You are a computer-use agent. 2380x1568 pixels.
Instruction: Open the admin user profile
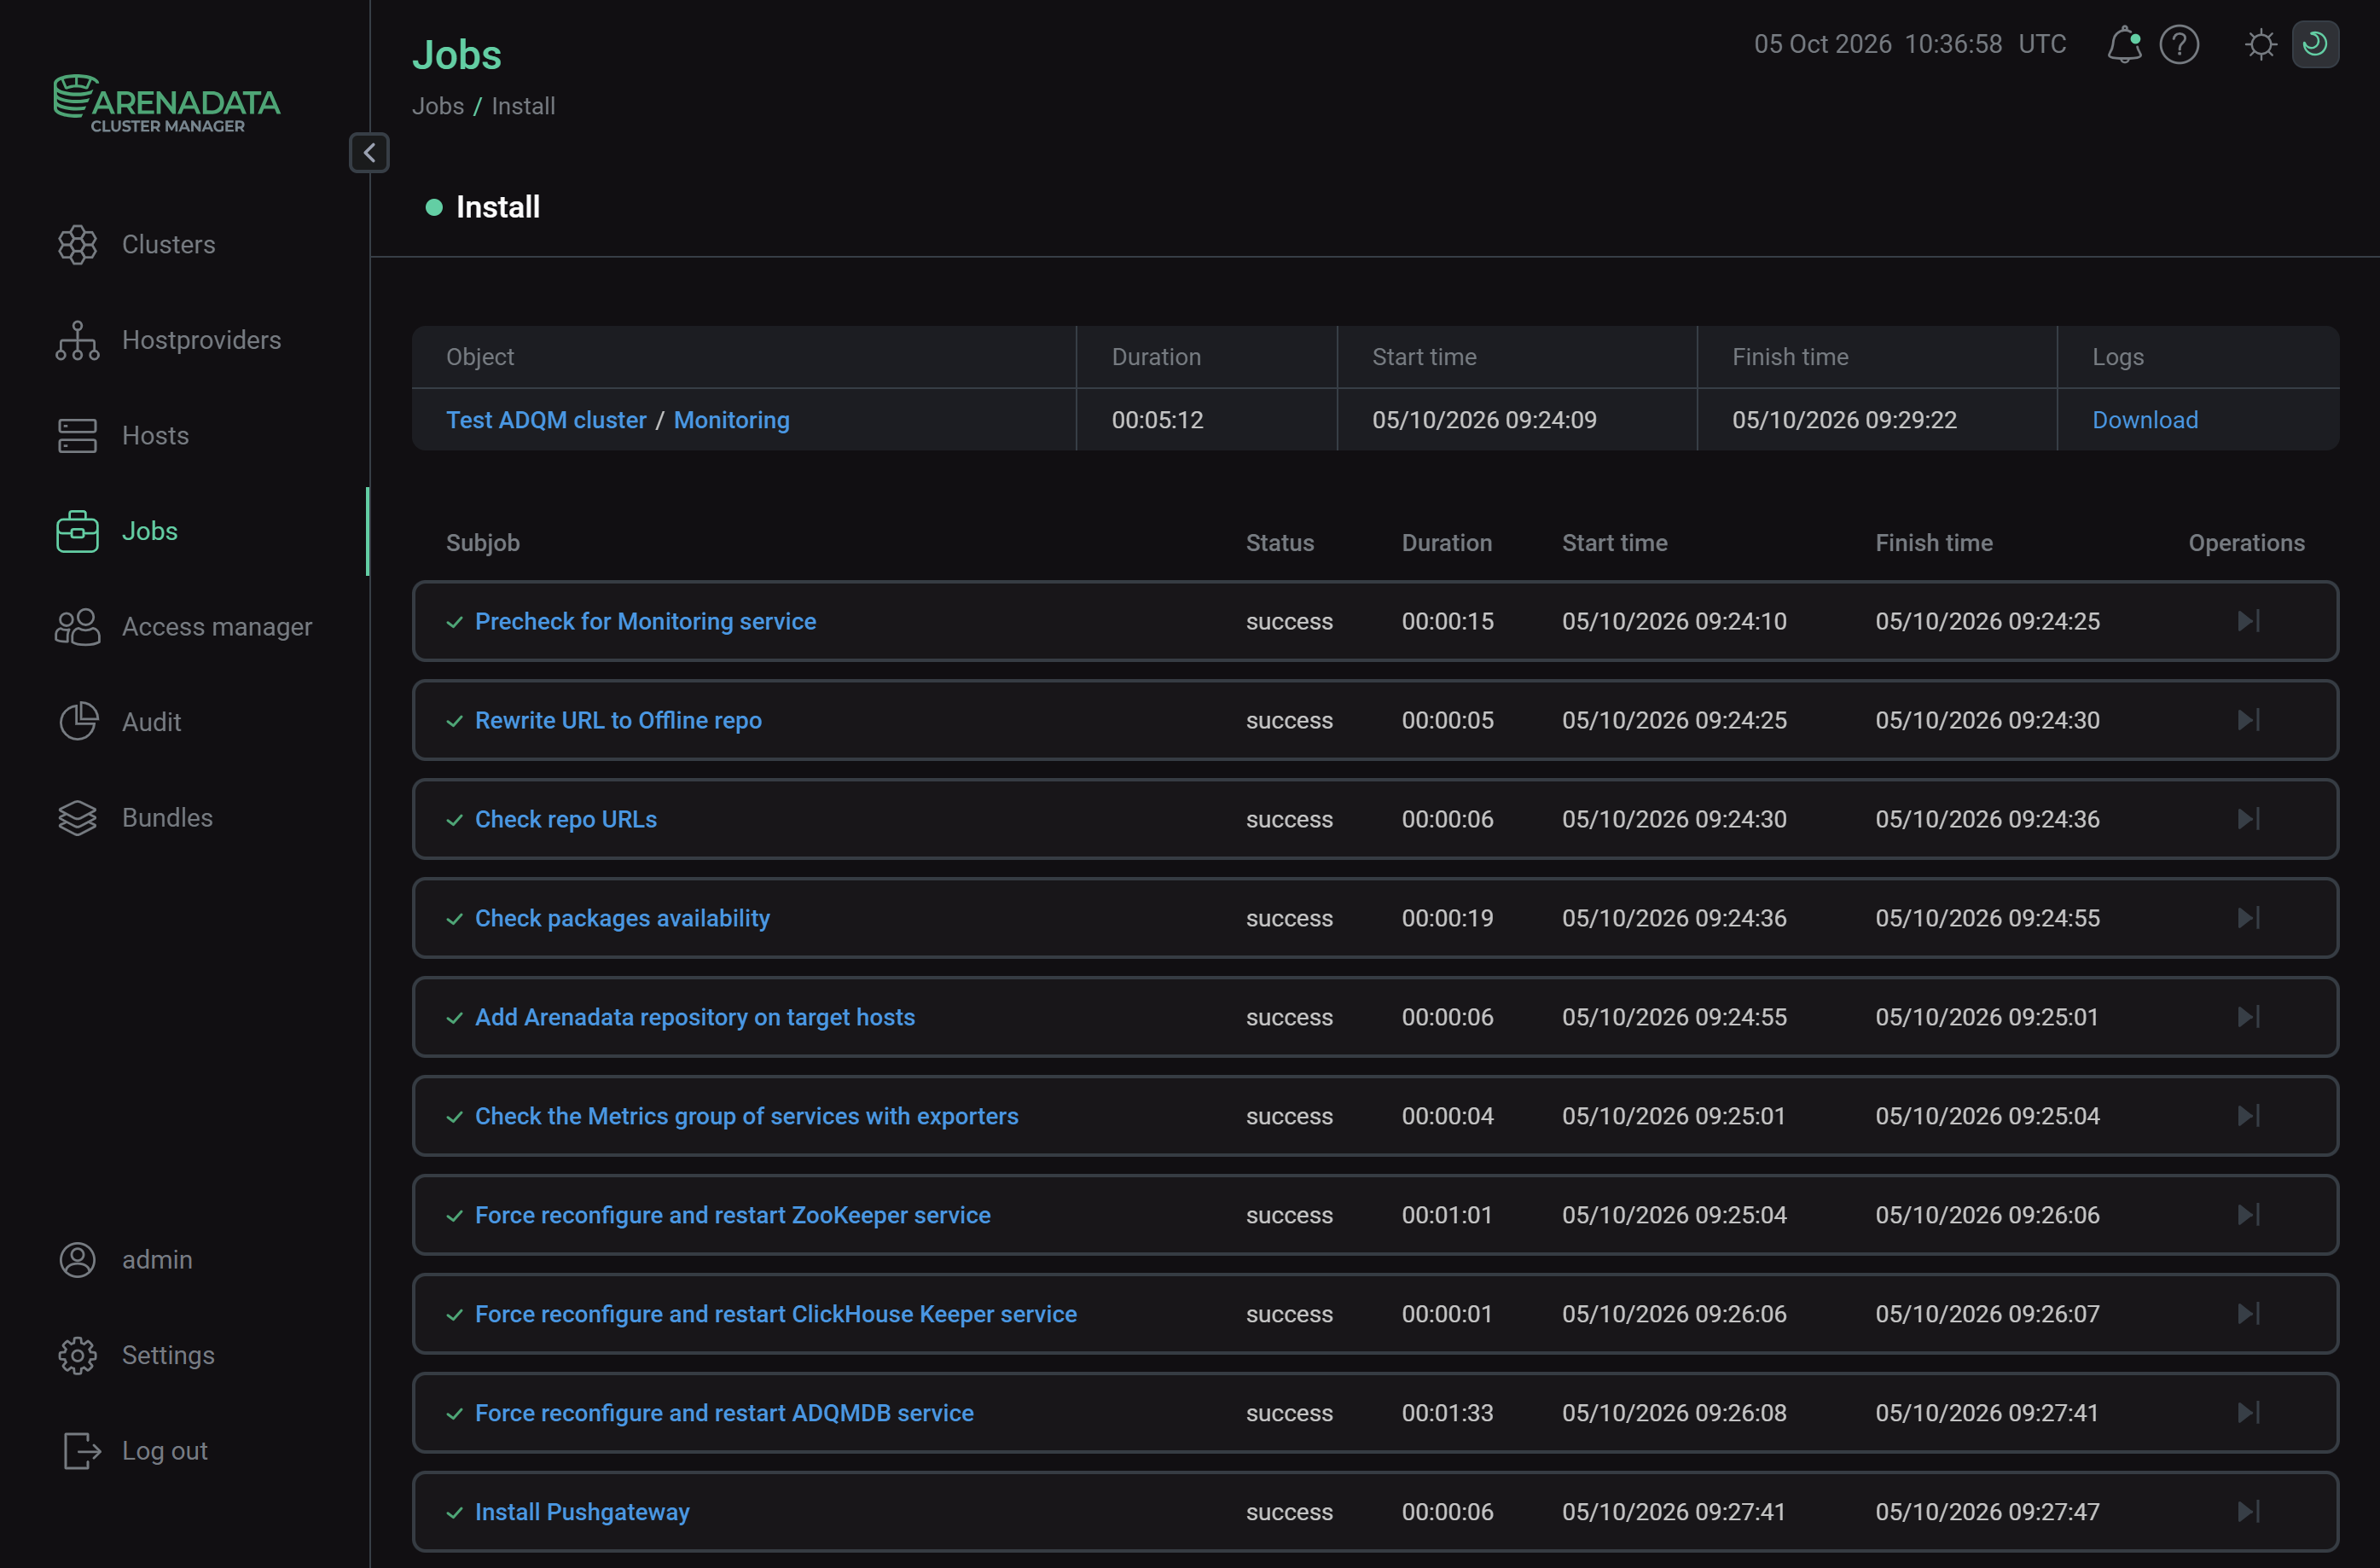157,1260
